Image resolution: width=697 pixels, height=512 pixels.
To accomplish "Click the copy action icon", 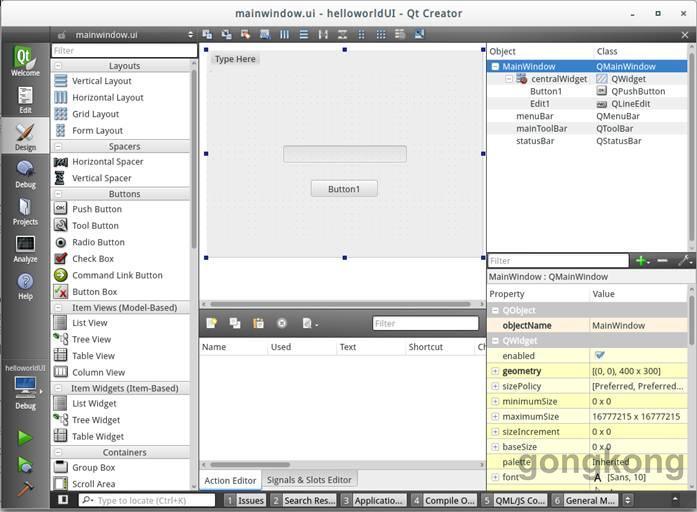I will click(235, 323).
